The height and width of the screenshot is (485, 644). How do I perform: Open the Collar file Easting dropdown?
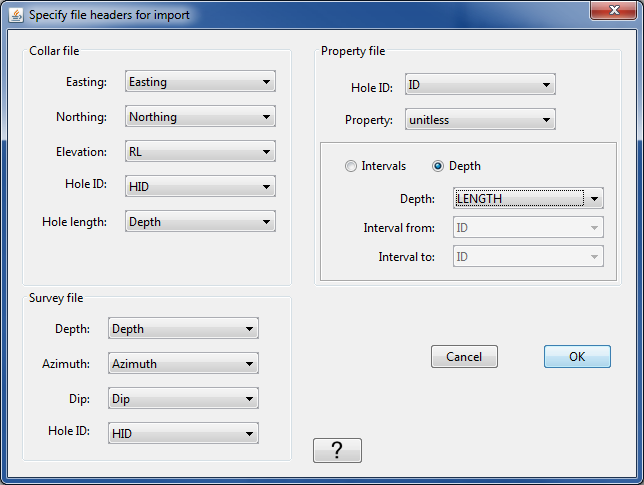200,81
